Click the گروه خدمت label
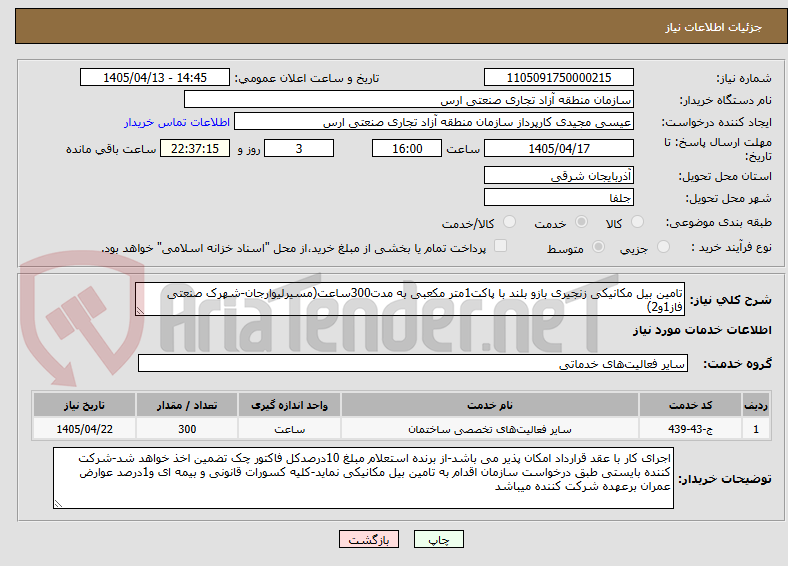Screen dimensions: 788x566 pyautogui.click(x=737, y=363)
